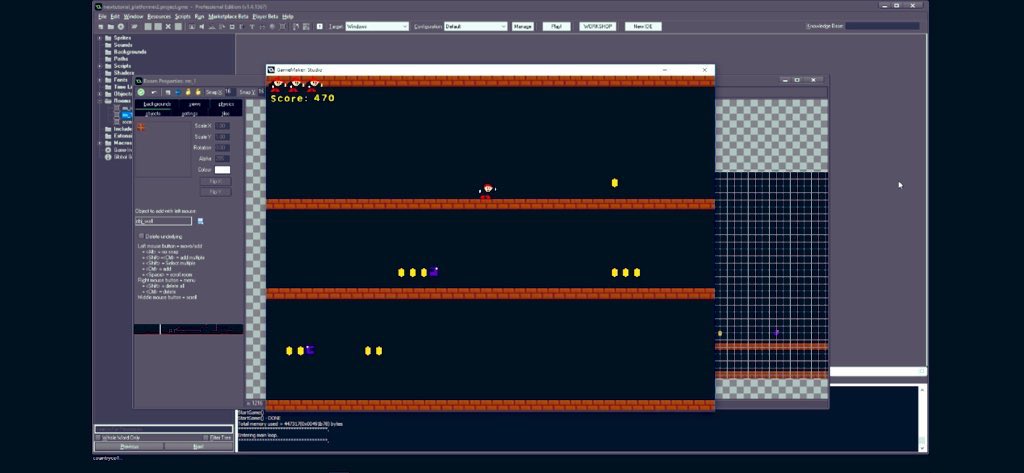Click the closed padlock icon in Room Properties
Screen dimensions: 1024x473
point(188,92)
